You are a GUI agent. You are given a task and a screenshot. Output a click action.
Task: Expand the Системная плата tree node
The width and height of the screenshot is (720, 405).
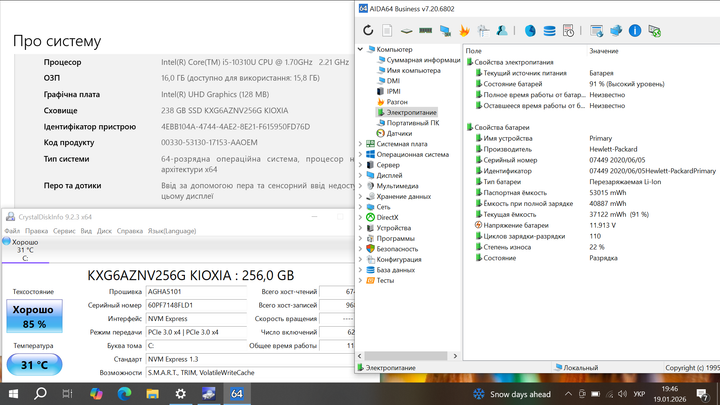tap(360, 144)
